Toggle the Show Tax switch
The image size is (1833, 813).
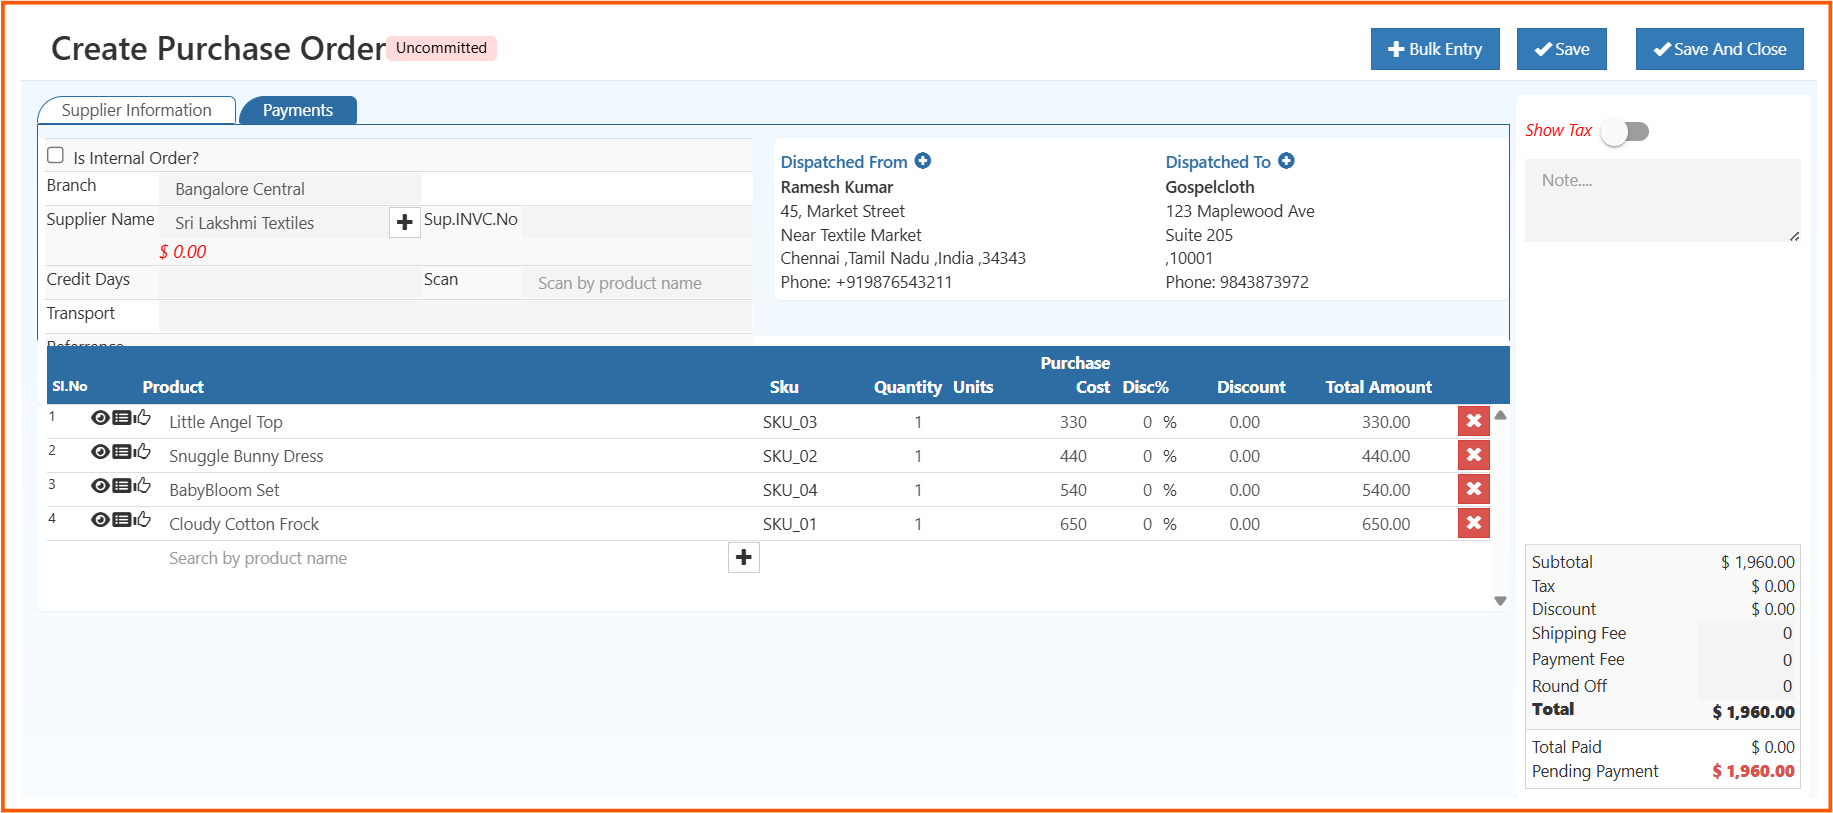pyautogui.click(x=1625, y=131)
